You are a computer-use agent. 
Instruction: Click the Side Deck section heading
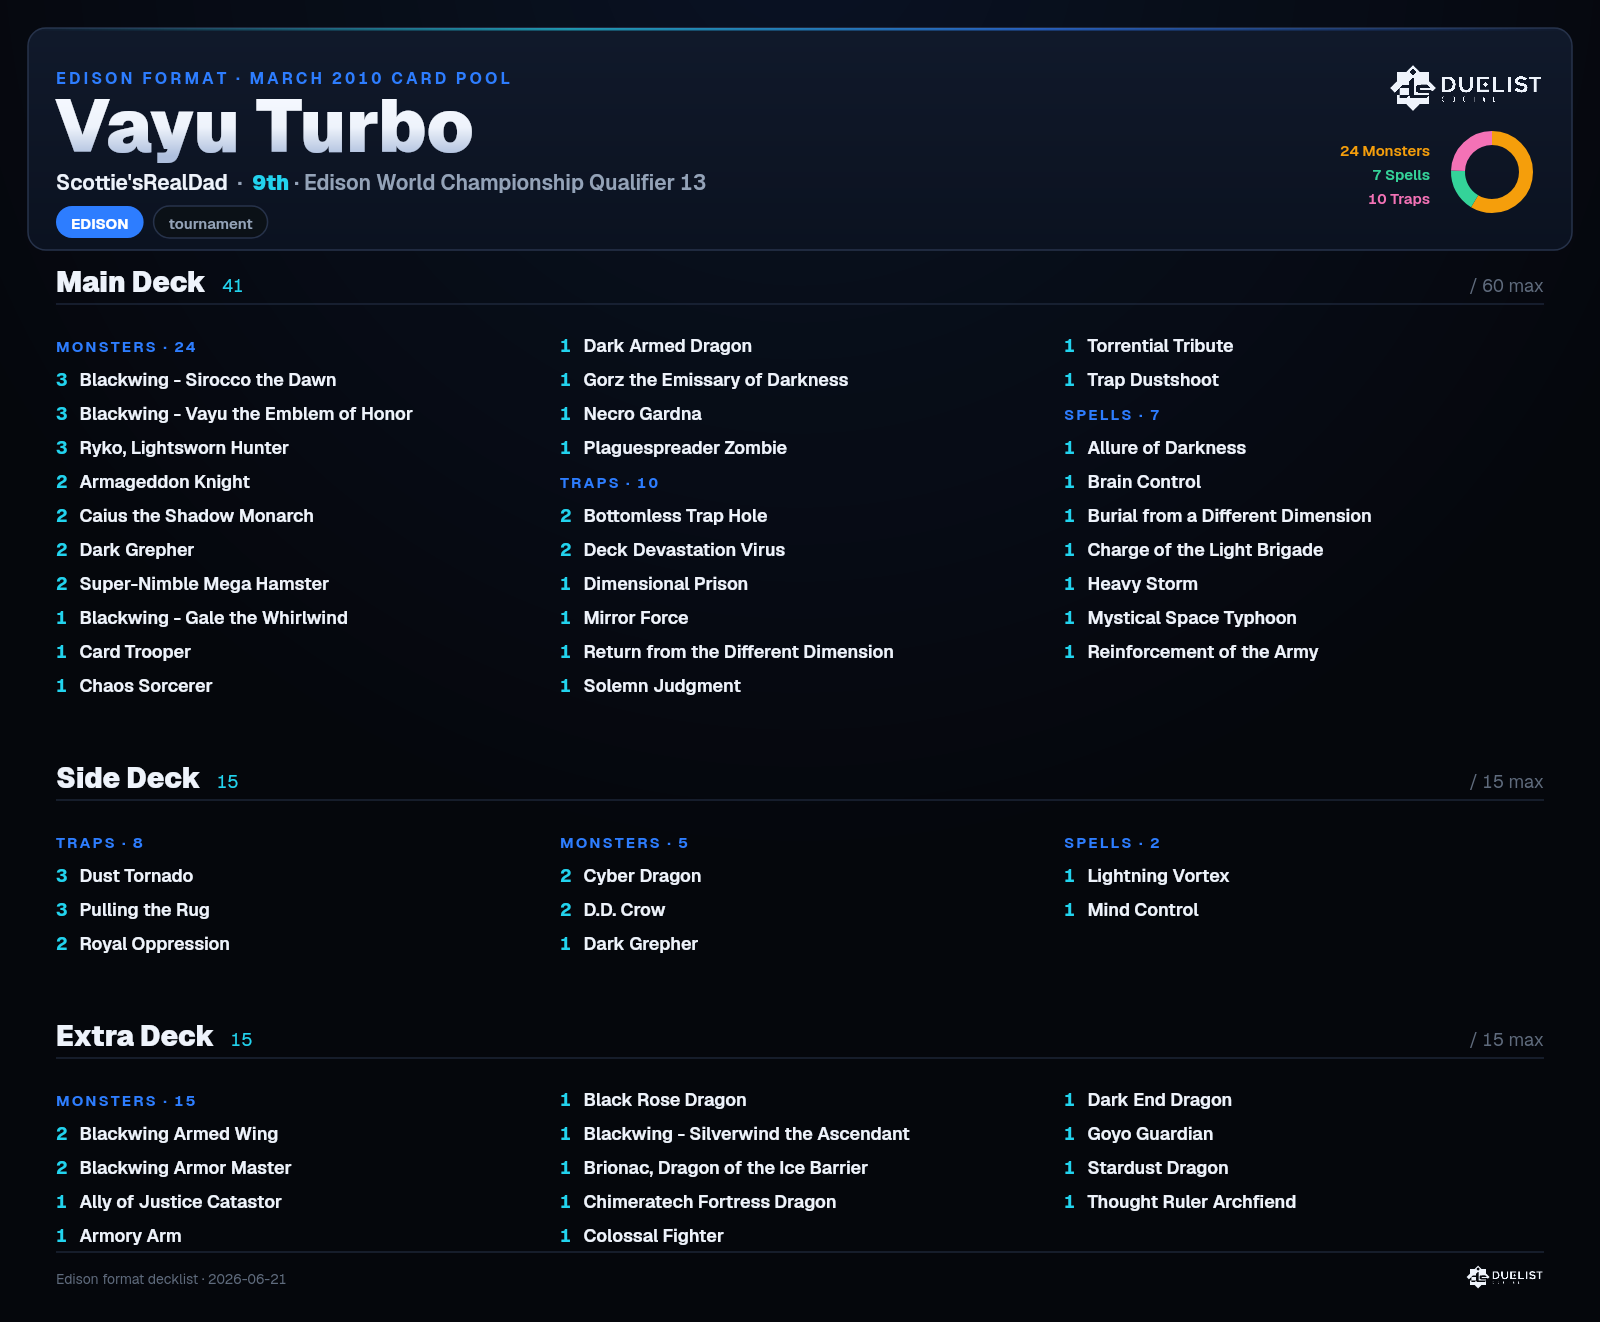click(128, 778)
